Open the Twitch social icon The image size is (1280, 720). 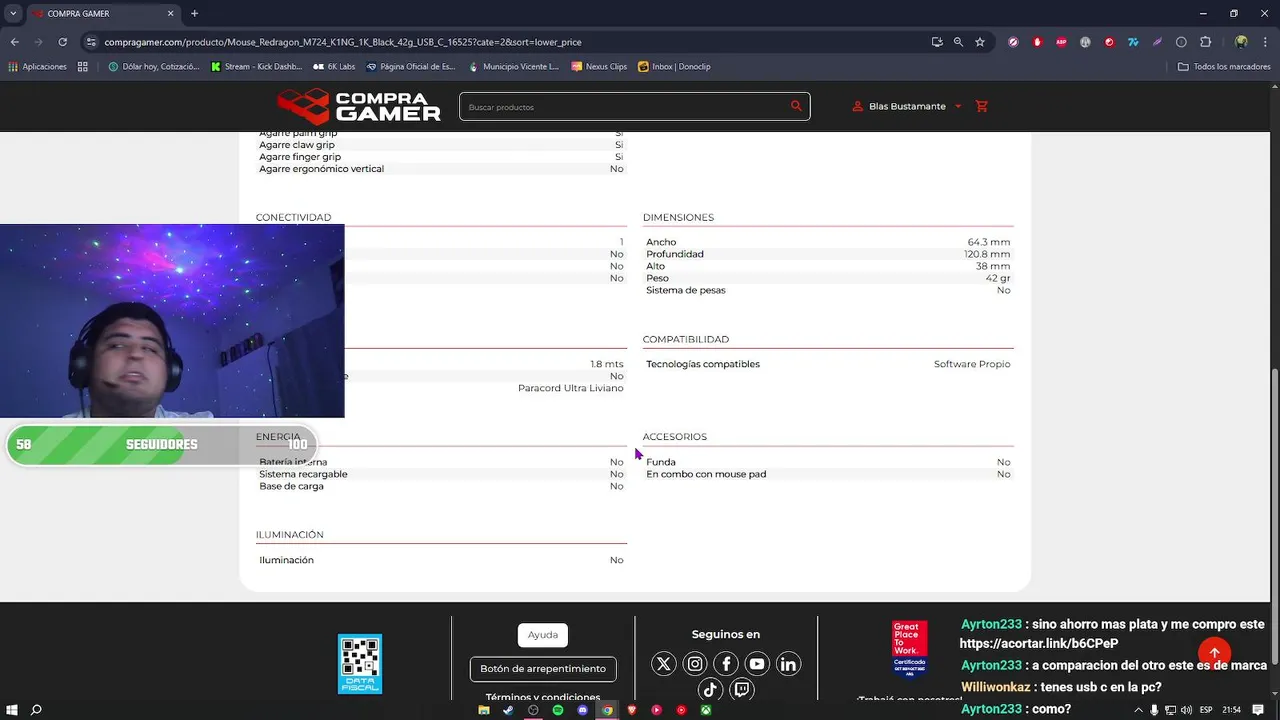pyautogui.click(x=741, y=689)
